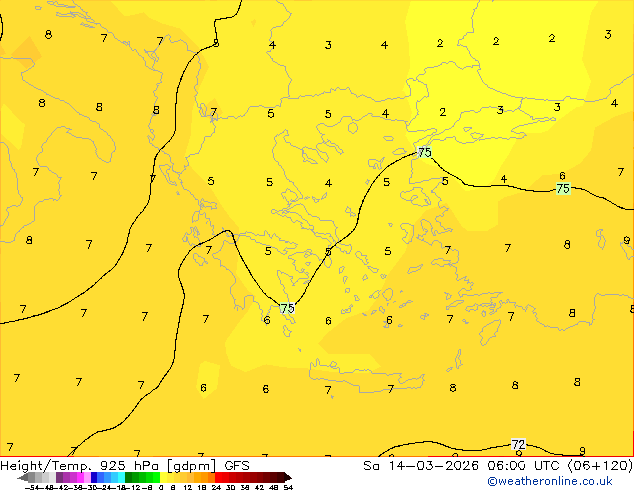Click the left arrow end of color scale
Screen dimensions: 634x490
[23, 478]
